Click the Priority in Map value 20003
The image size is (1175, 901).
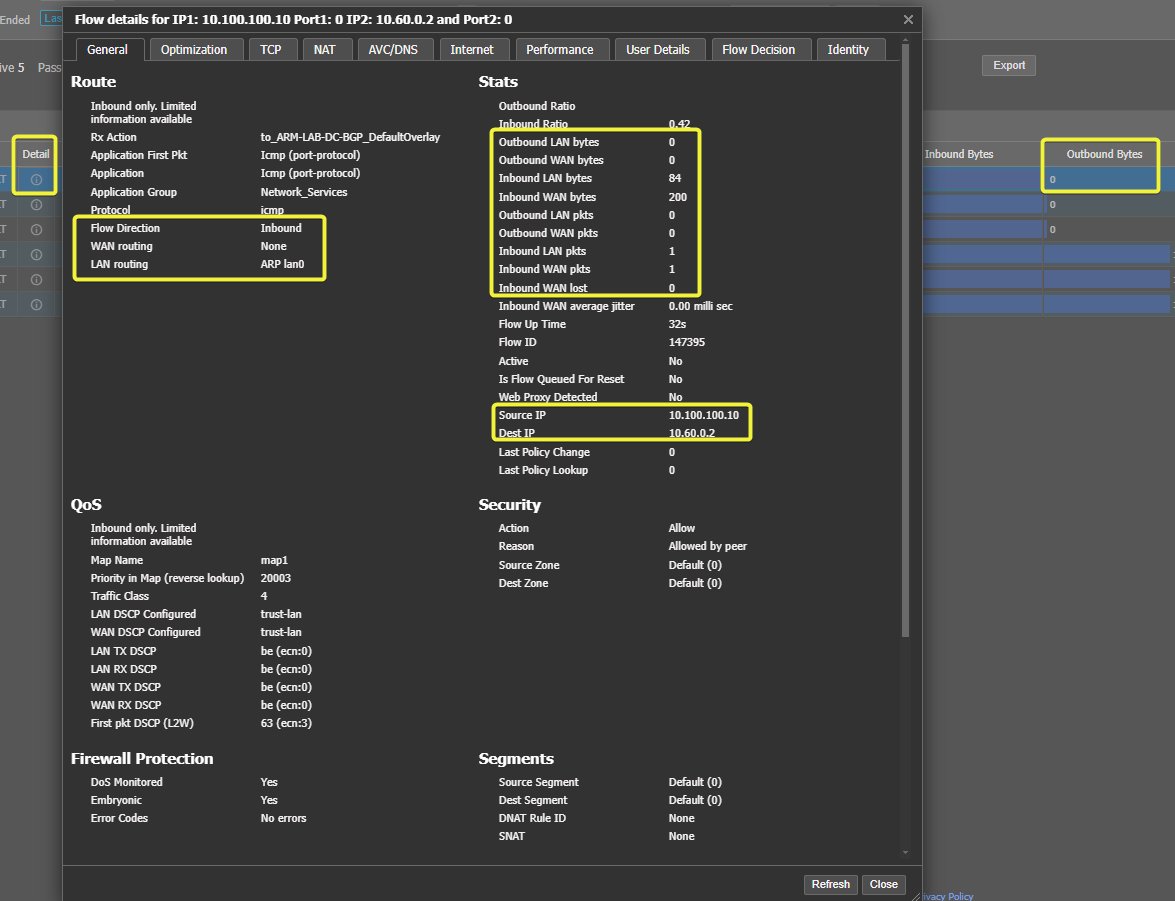tap(276, 579)
